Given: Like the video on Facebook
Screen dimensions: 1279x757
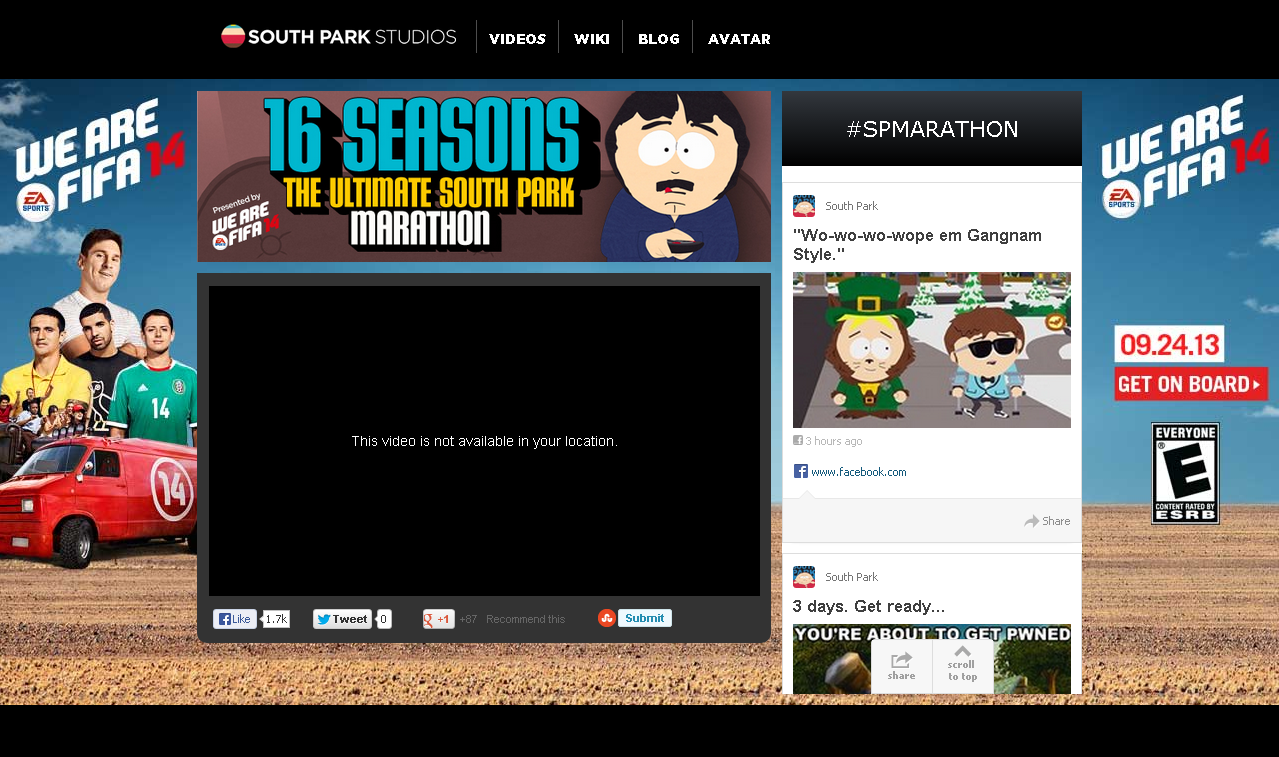Looking at the screenshot, I should [235, 619].
